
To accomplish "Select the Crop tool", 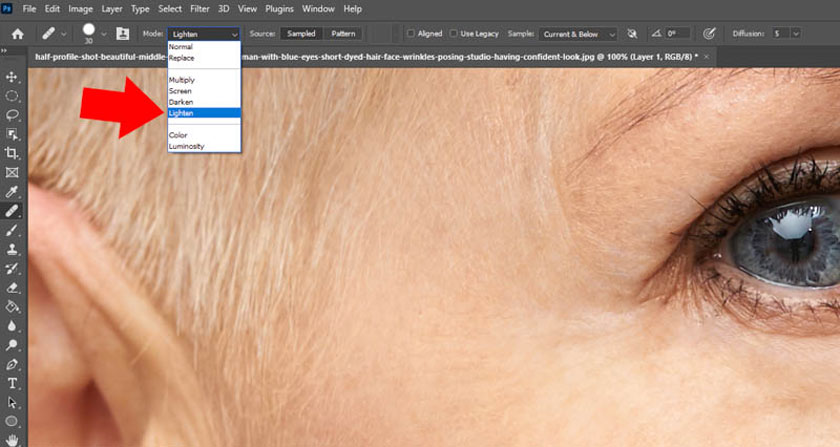I will 12,153.
